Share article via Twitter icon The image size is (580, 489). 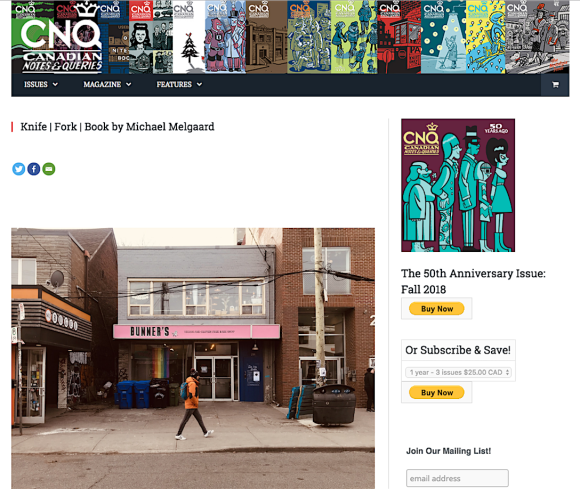click(18, 169)
